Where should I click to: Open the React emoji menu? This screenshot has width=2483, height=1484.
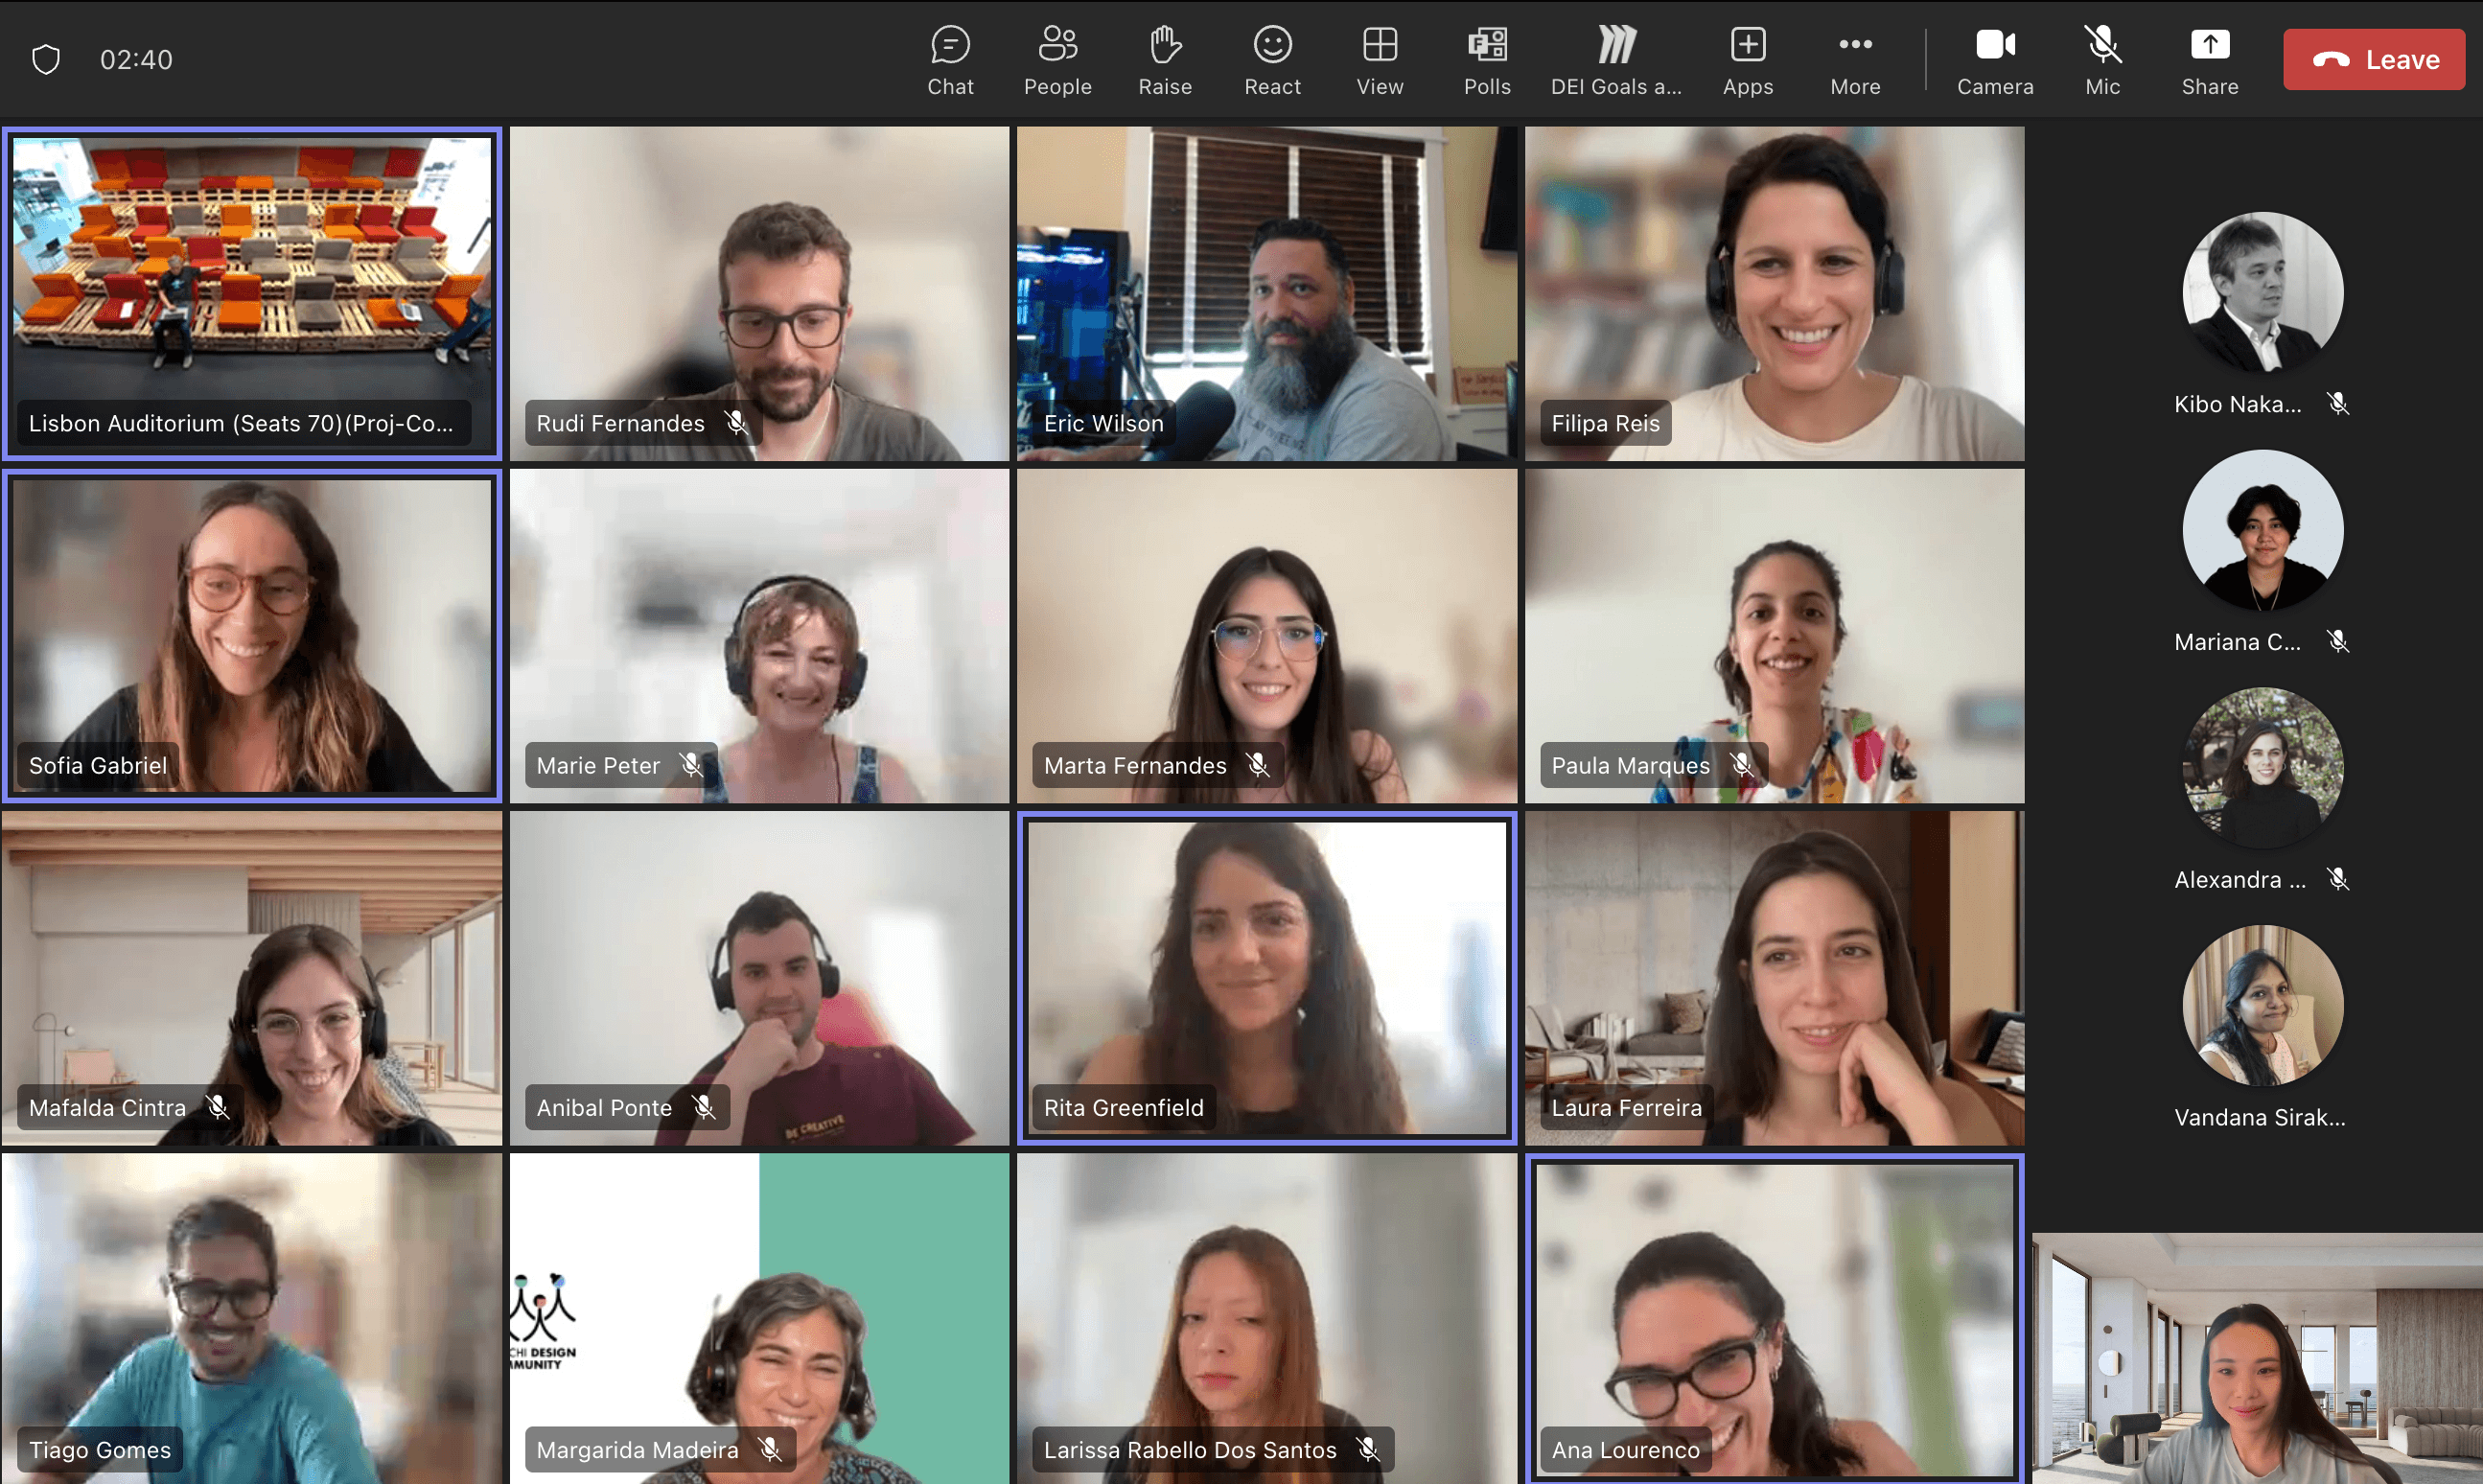click(1271, 60)
